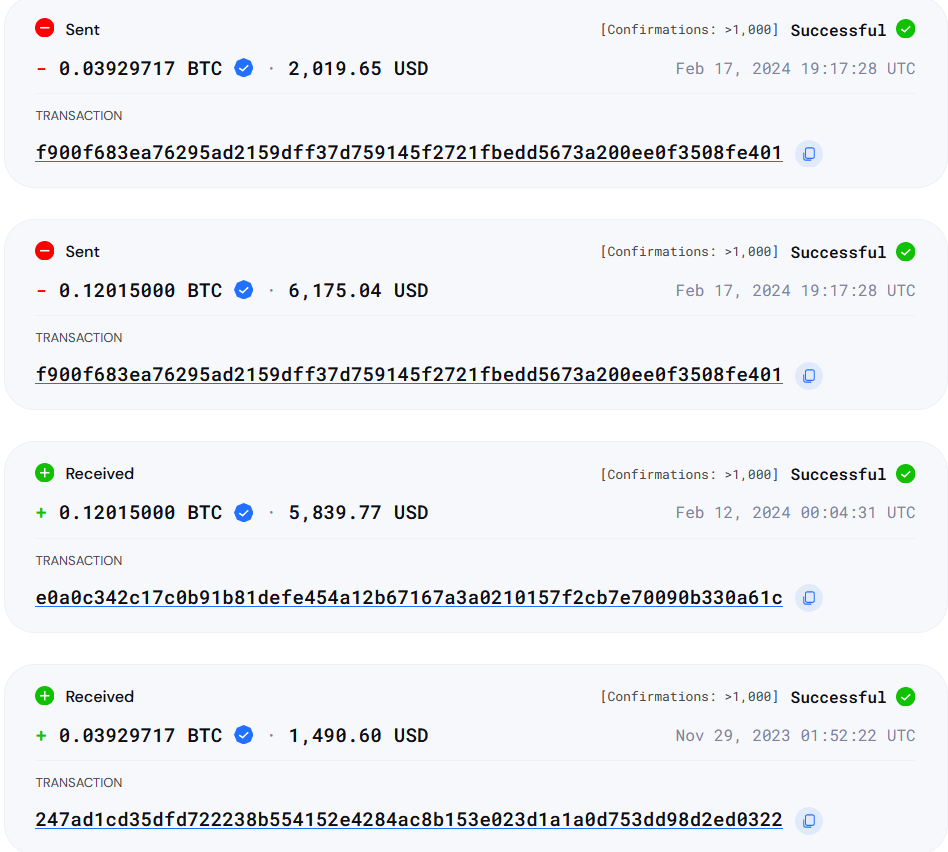Open f900f683 hash link under 2,019.65 USD transaction

[x=408, y=154]
